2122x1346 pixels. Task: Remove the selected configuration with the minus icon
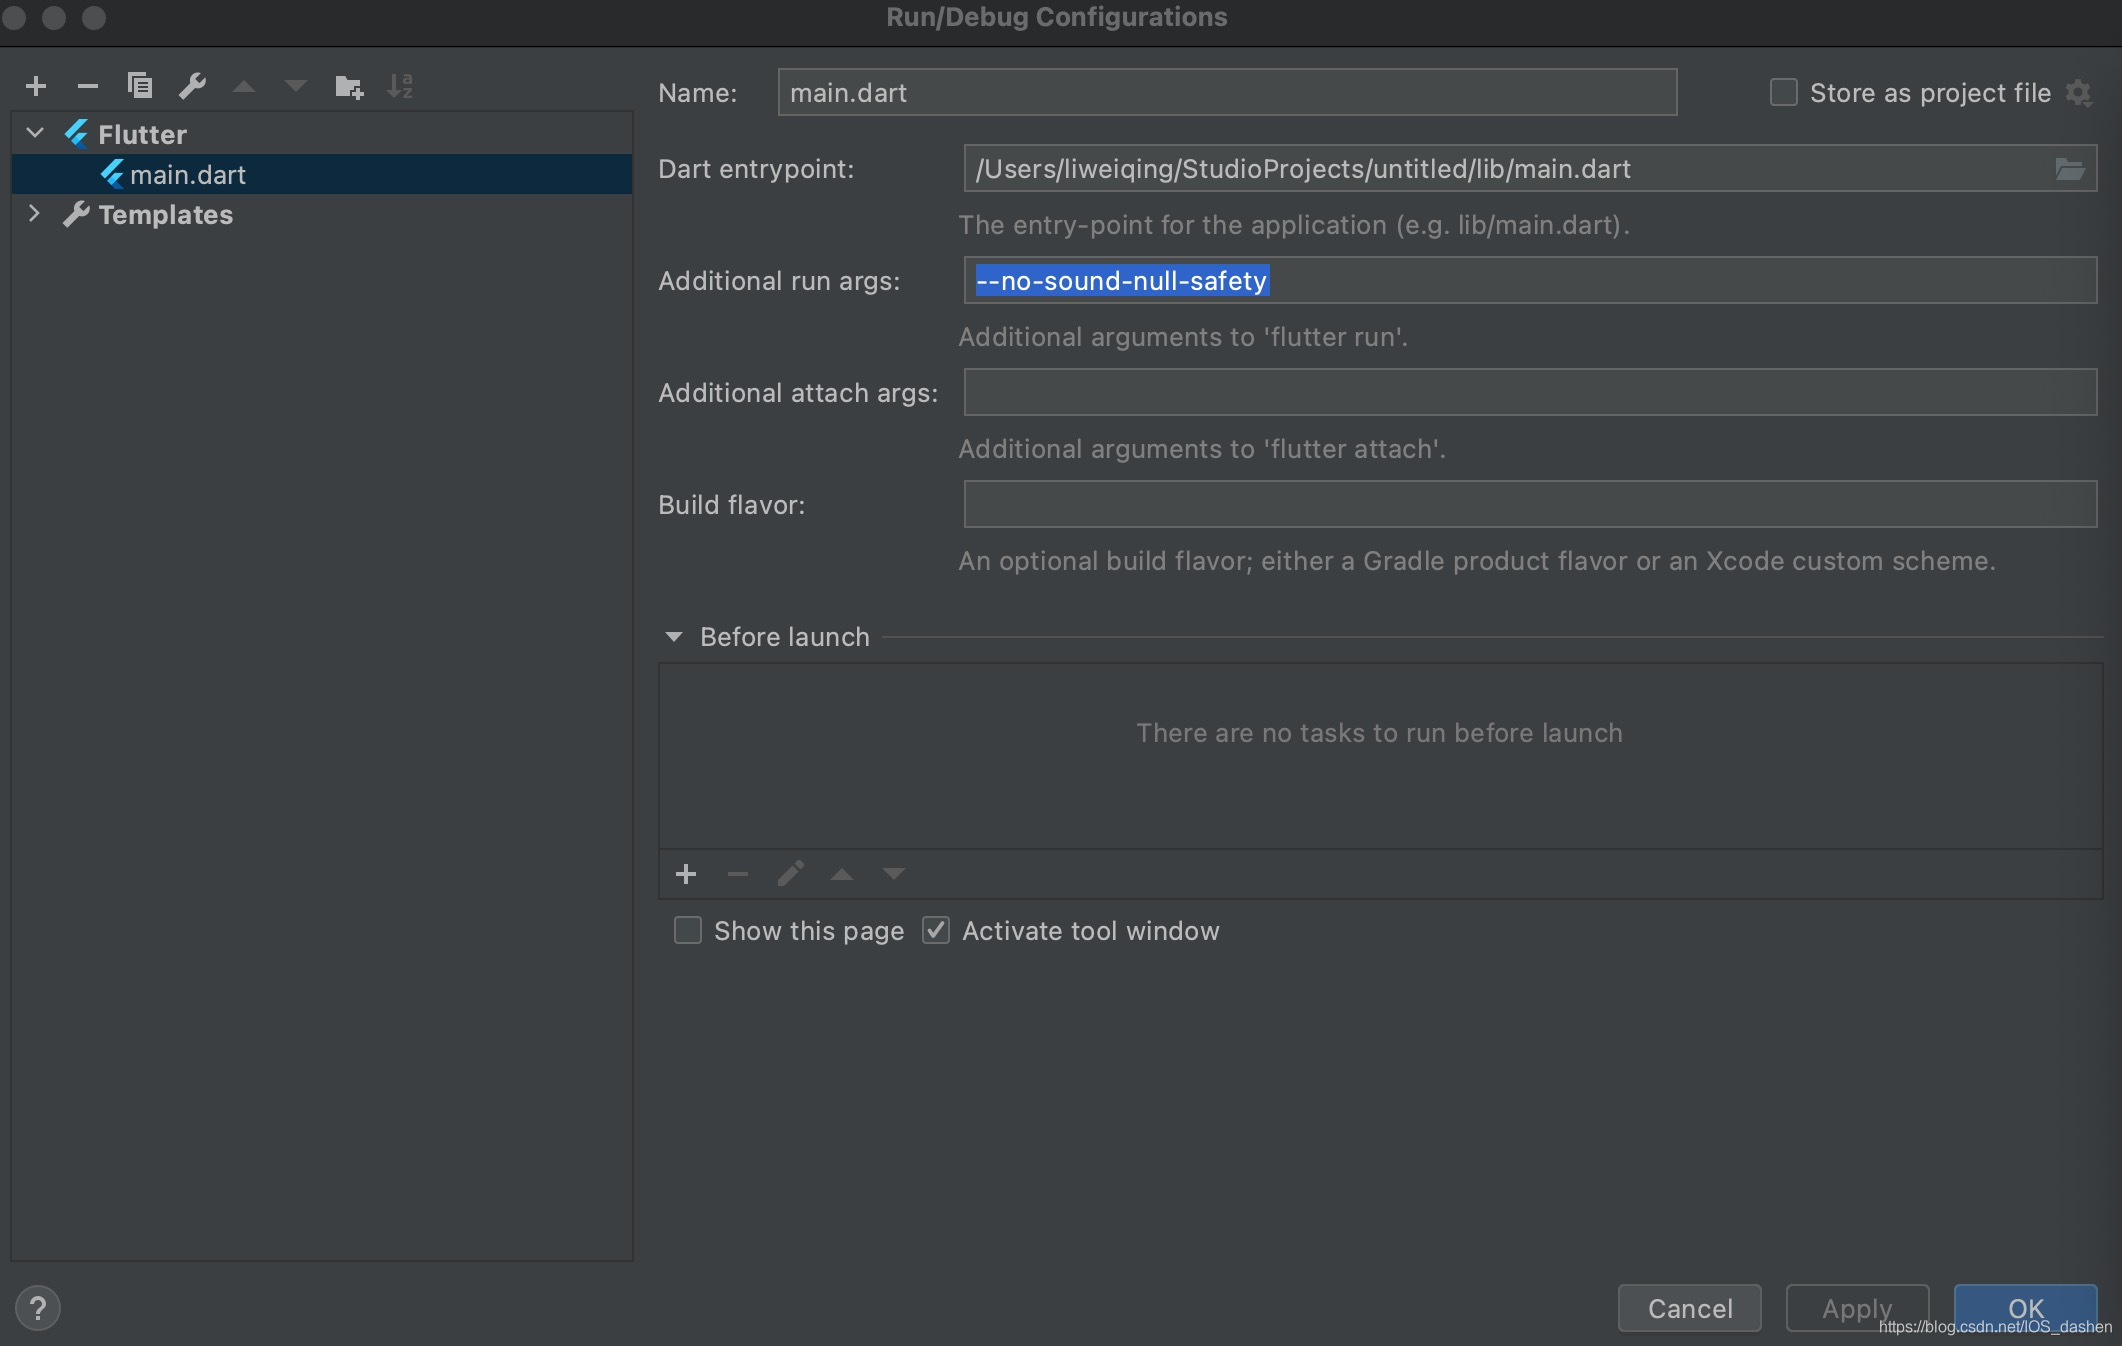[88, 86]
